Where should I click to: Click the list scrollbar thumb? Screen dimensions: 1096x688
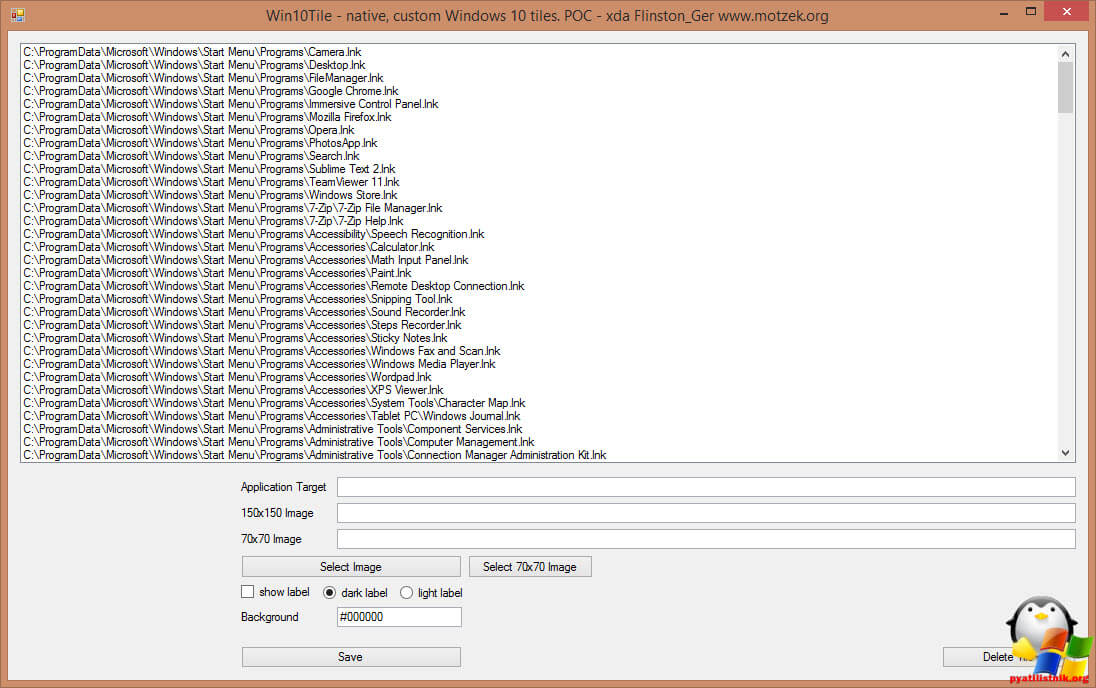[1065, 87]
